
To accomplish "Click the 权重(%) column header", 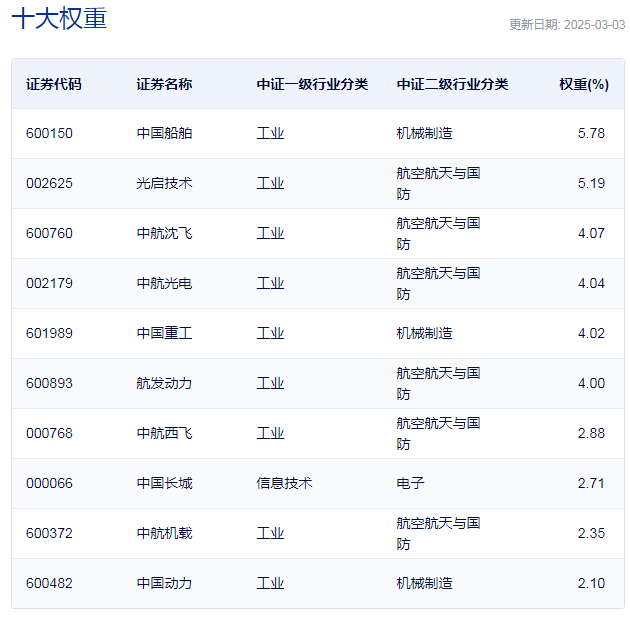I will [584, 84].
